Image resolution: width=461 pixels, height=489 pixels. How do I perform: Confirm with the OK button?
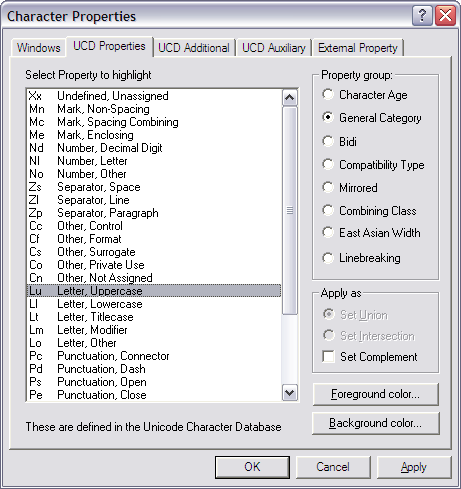[x=252, y=467]
